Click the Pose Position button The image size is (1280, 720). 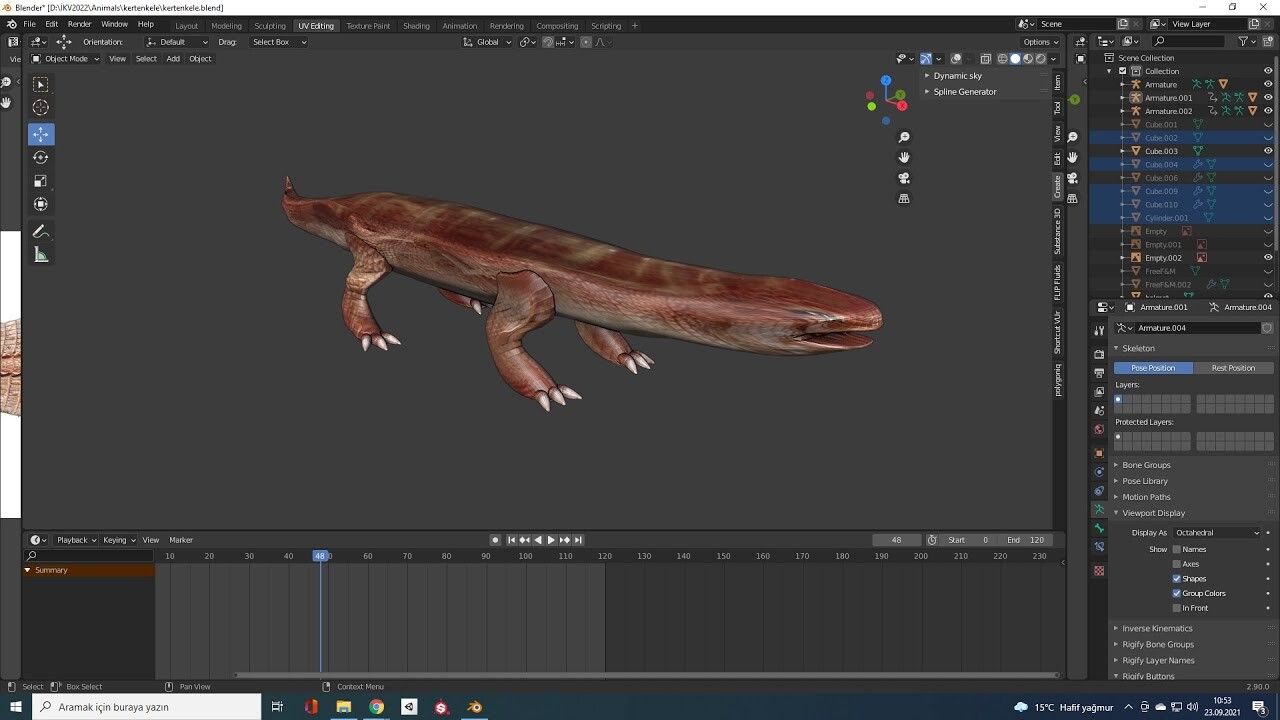[x=1152, y=368]
